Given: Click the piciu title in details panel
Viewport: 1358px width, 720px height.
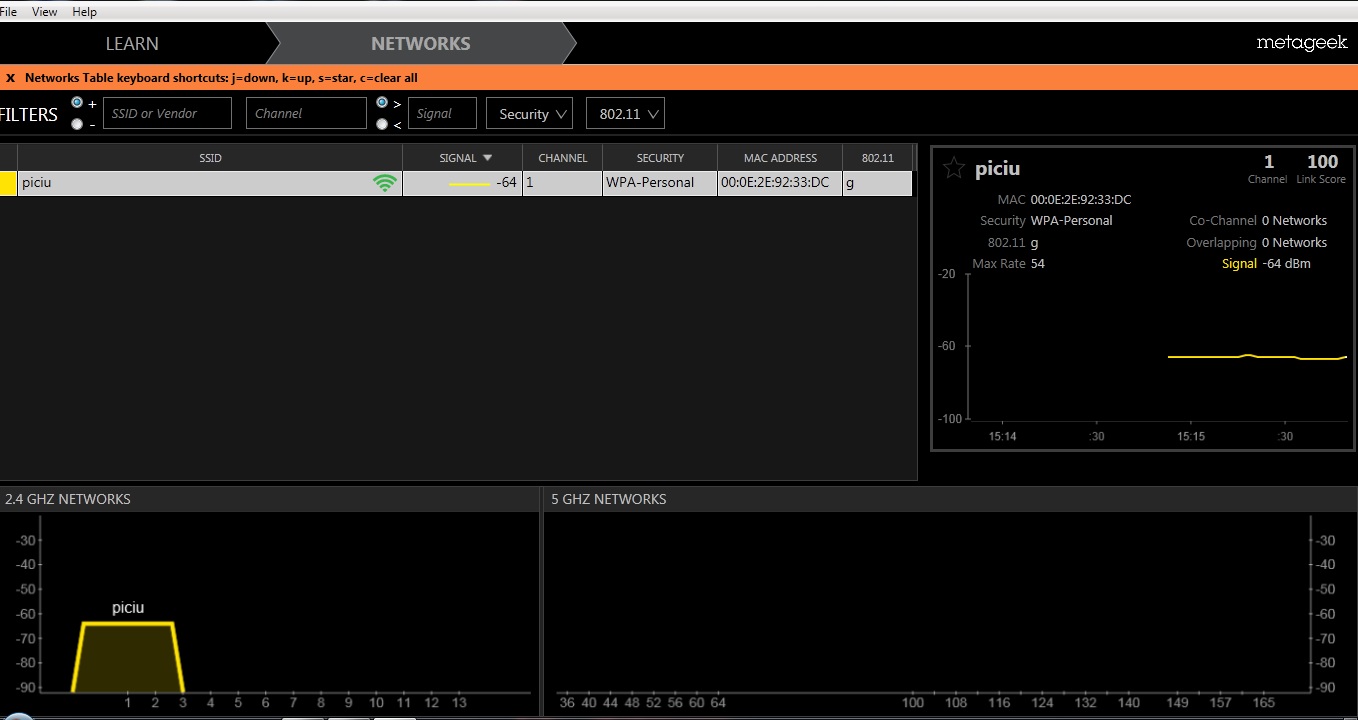Looking at the screenshot, I should point(997,169).
